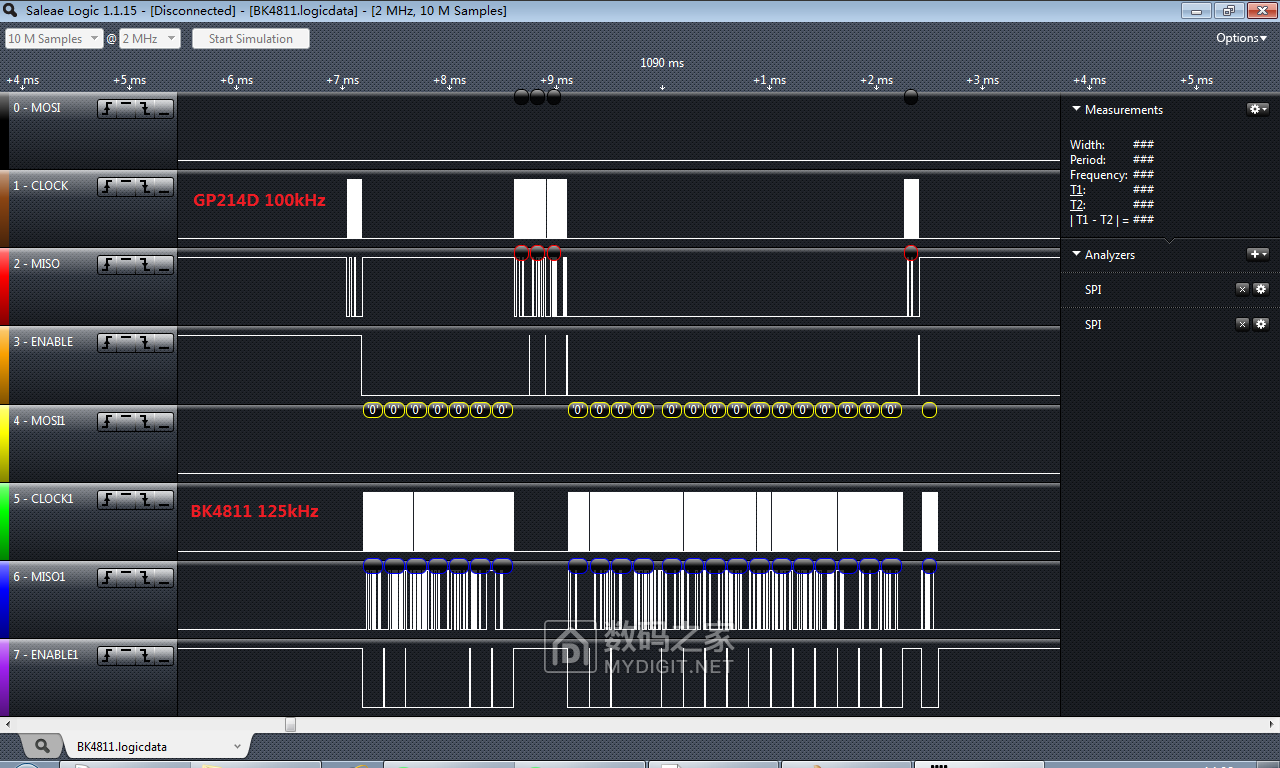Click the Start Simulation button
The height and width of the screenshot is (768, 1280).
(251, 39)
